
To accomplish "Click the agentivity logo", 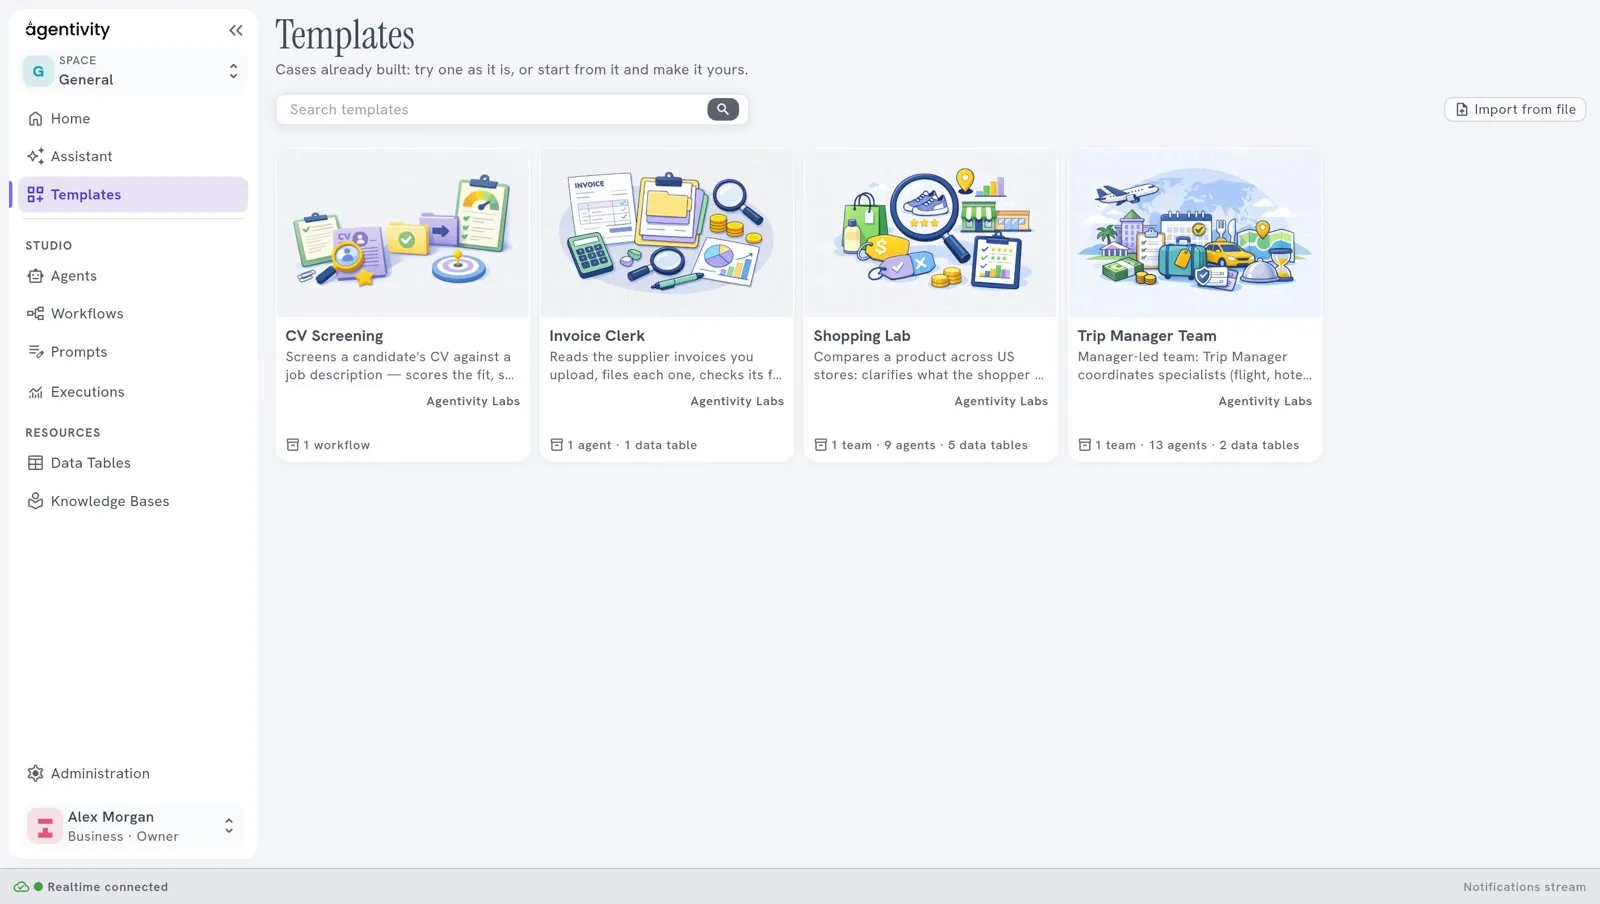I will (x=68, y=30).
